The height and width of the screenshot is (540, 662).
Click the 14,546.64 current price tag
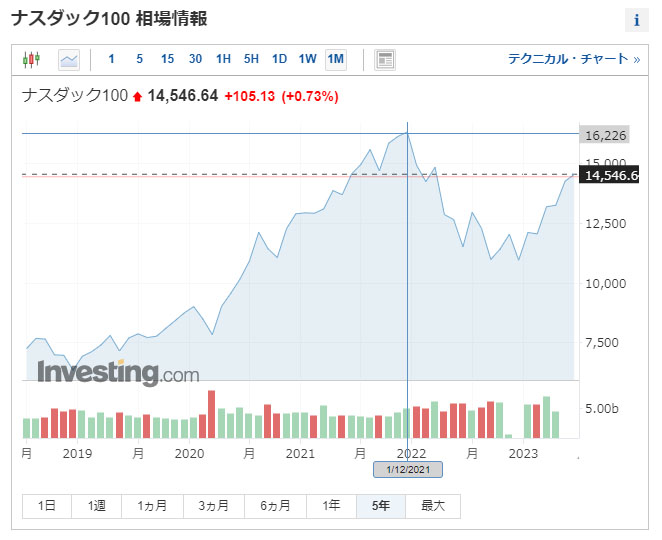coord(611,176)
